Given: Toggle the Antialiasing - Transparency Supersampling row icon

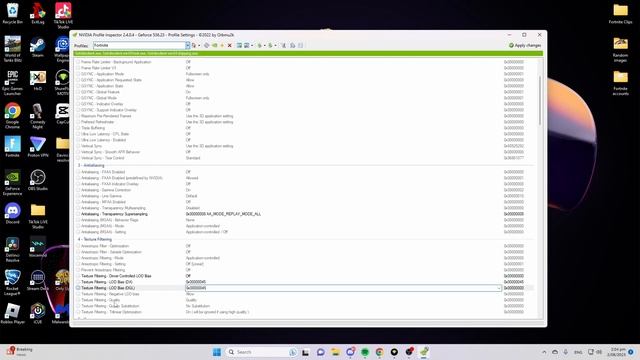Looking at the screenshot, I should 78,214.
